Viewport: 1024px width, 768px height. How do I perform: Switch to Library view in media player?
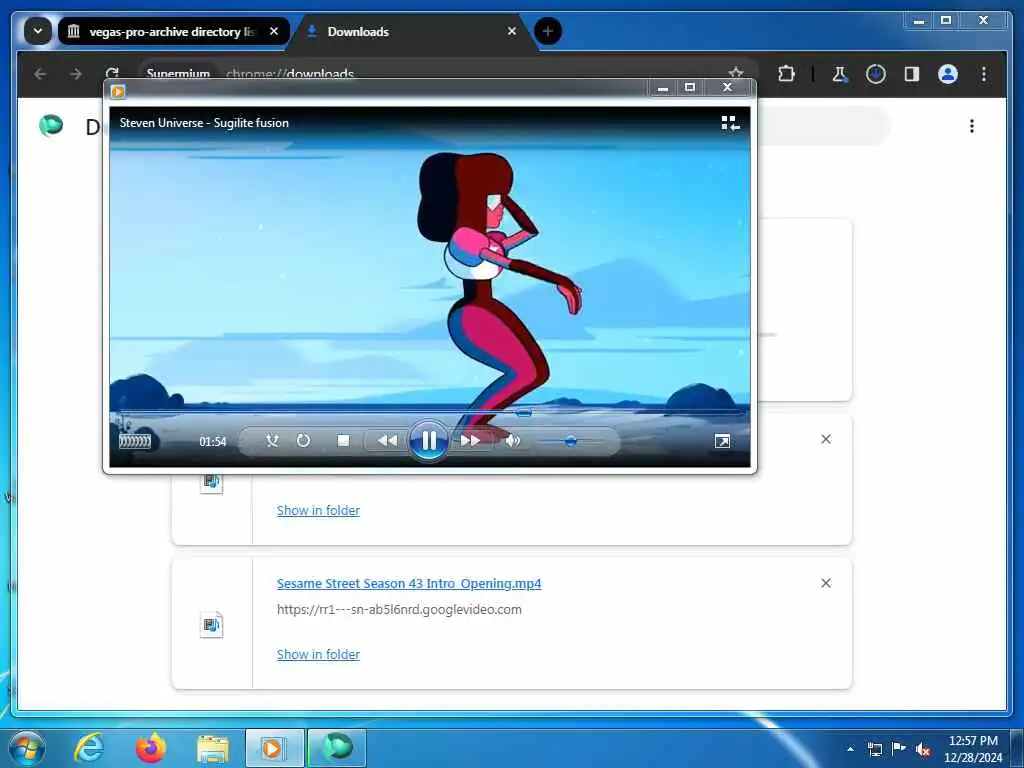point(730,123)
